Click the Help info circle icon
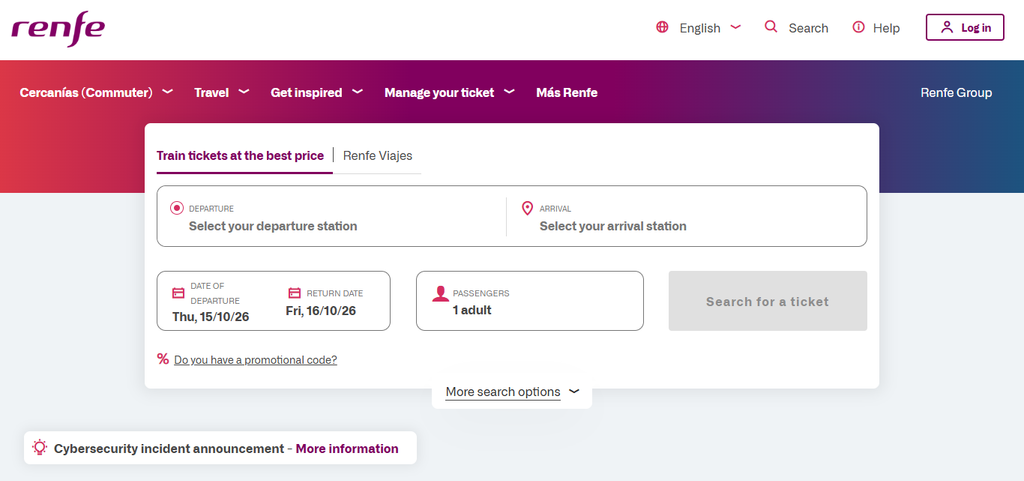 point(859,27)
